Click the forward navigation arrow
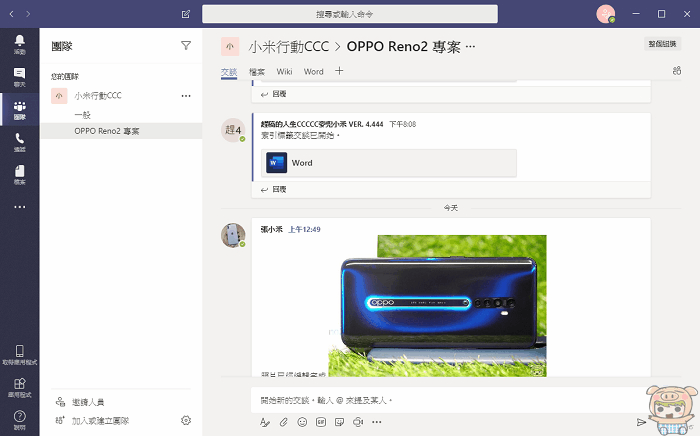This screenshot has height=436, width=700. [28, 14]
